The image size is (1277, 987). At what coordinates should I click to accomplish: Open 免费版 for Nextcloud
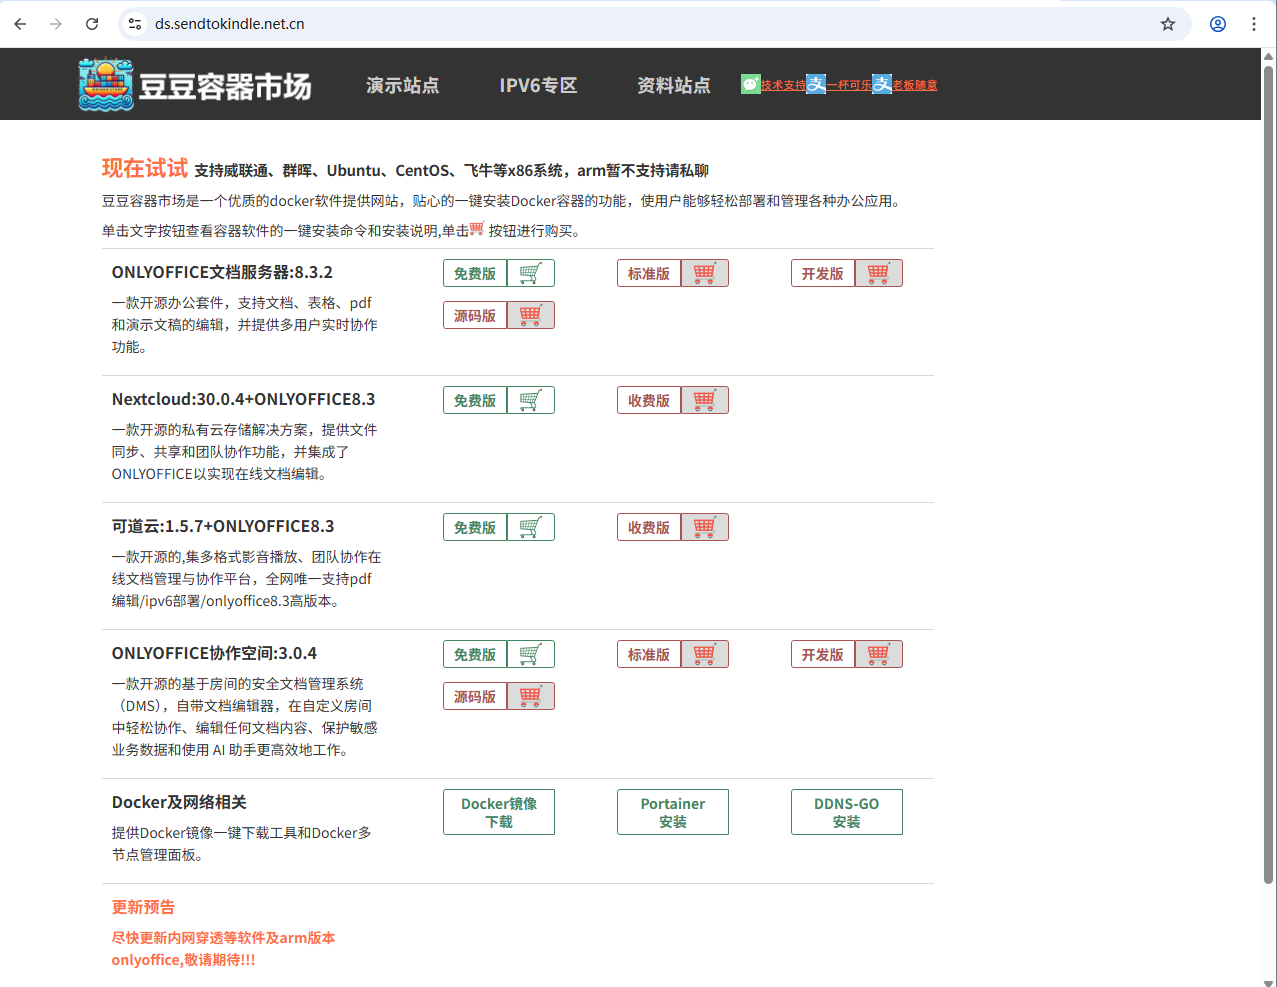coord(475,400)
